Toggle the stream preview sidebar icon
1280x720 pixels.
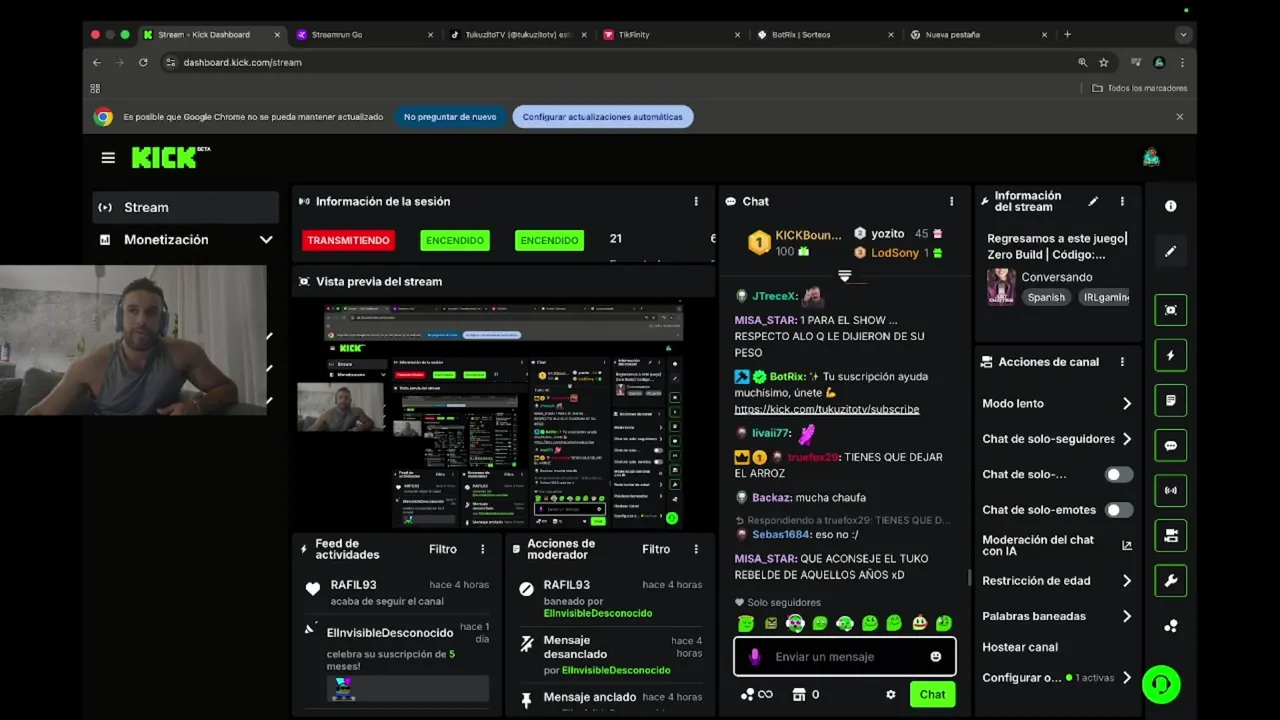[x=1171, y=310]
